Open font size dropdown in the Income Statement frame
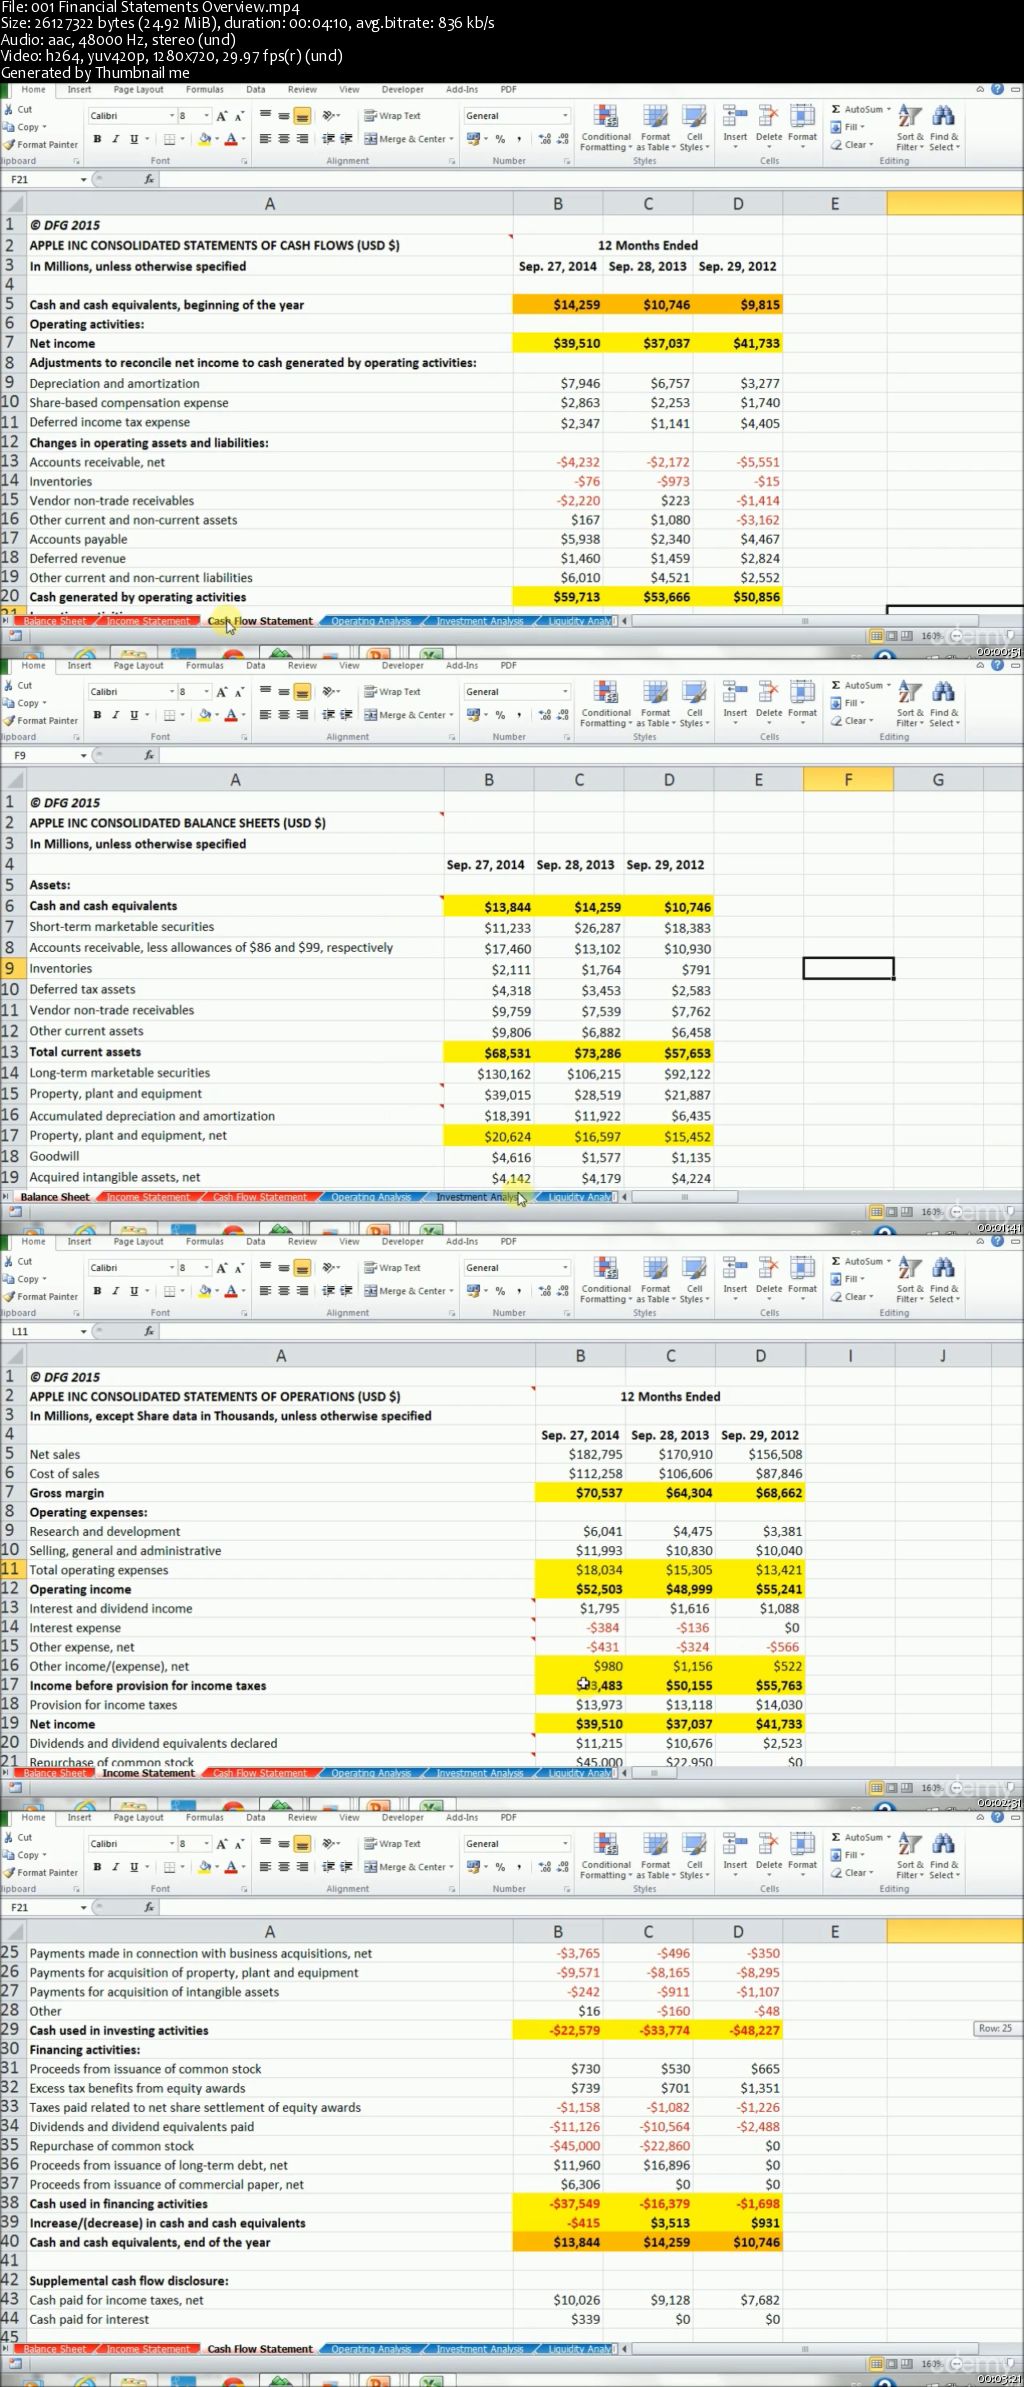Screen dimensions: 1024x2387 207,1267
